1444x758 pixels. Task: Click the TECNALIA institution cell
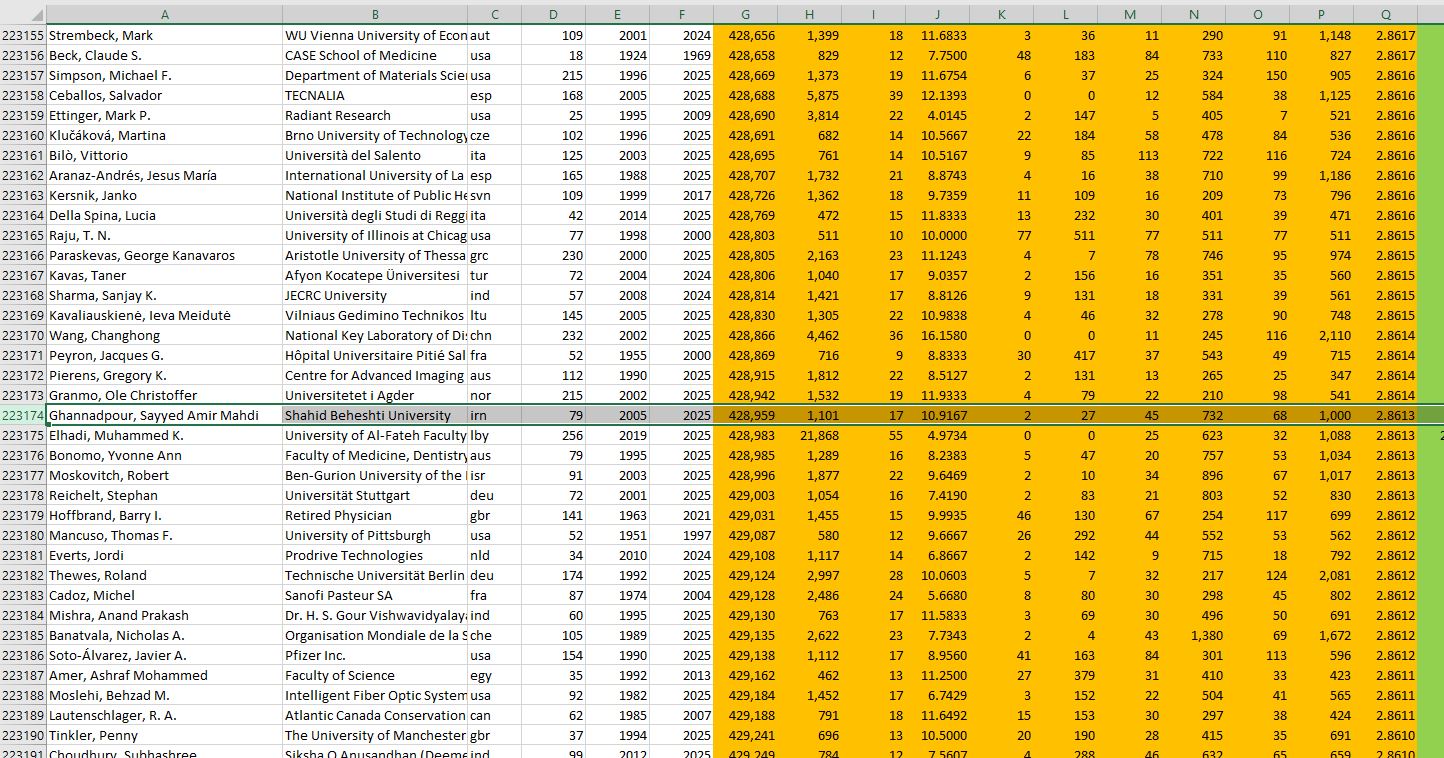pyautogui.click(x=375, y=95)
